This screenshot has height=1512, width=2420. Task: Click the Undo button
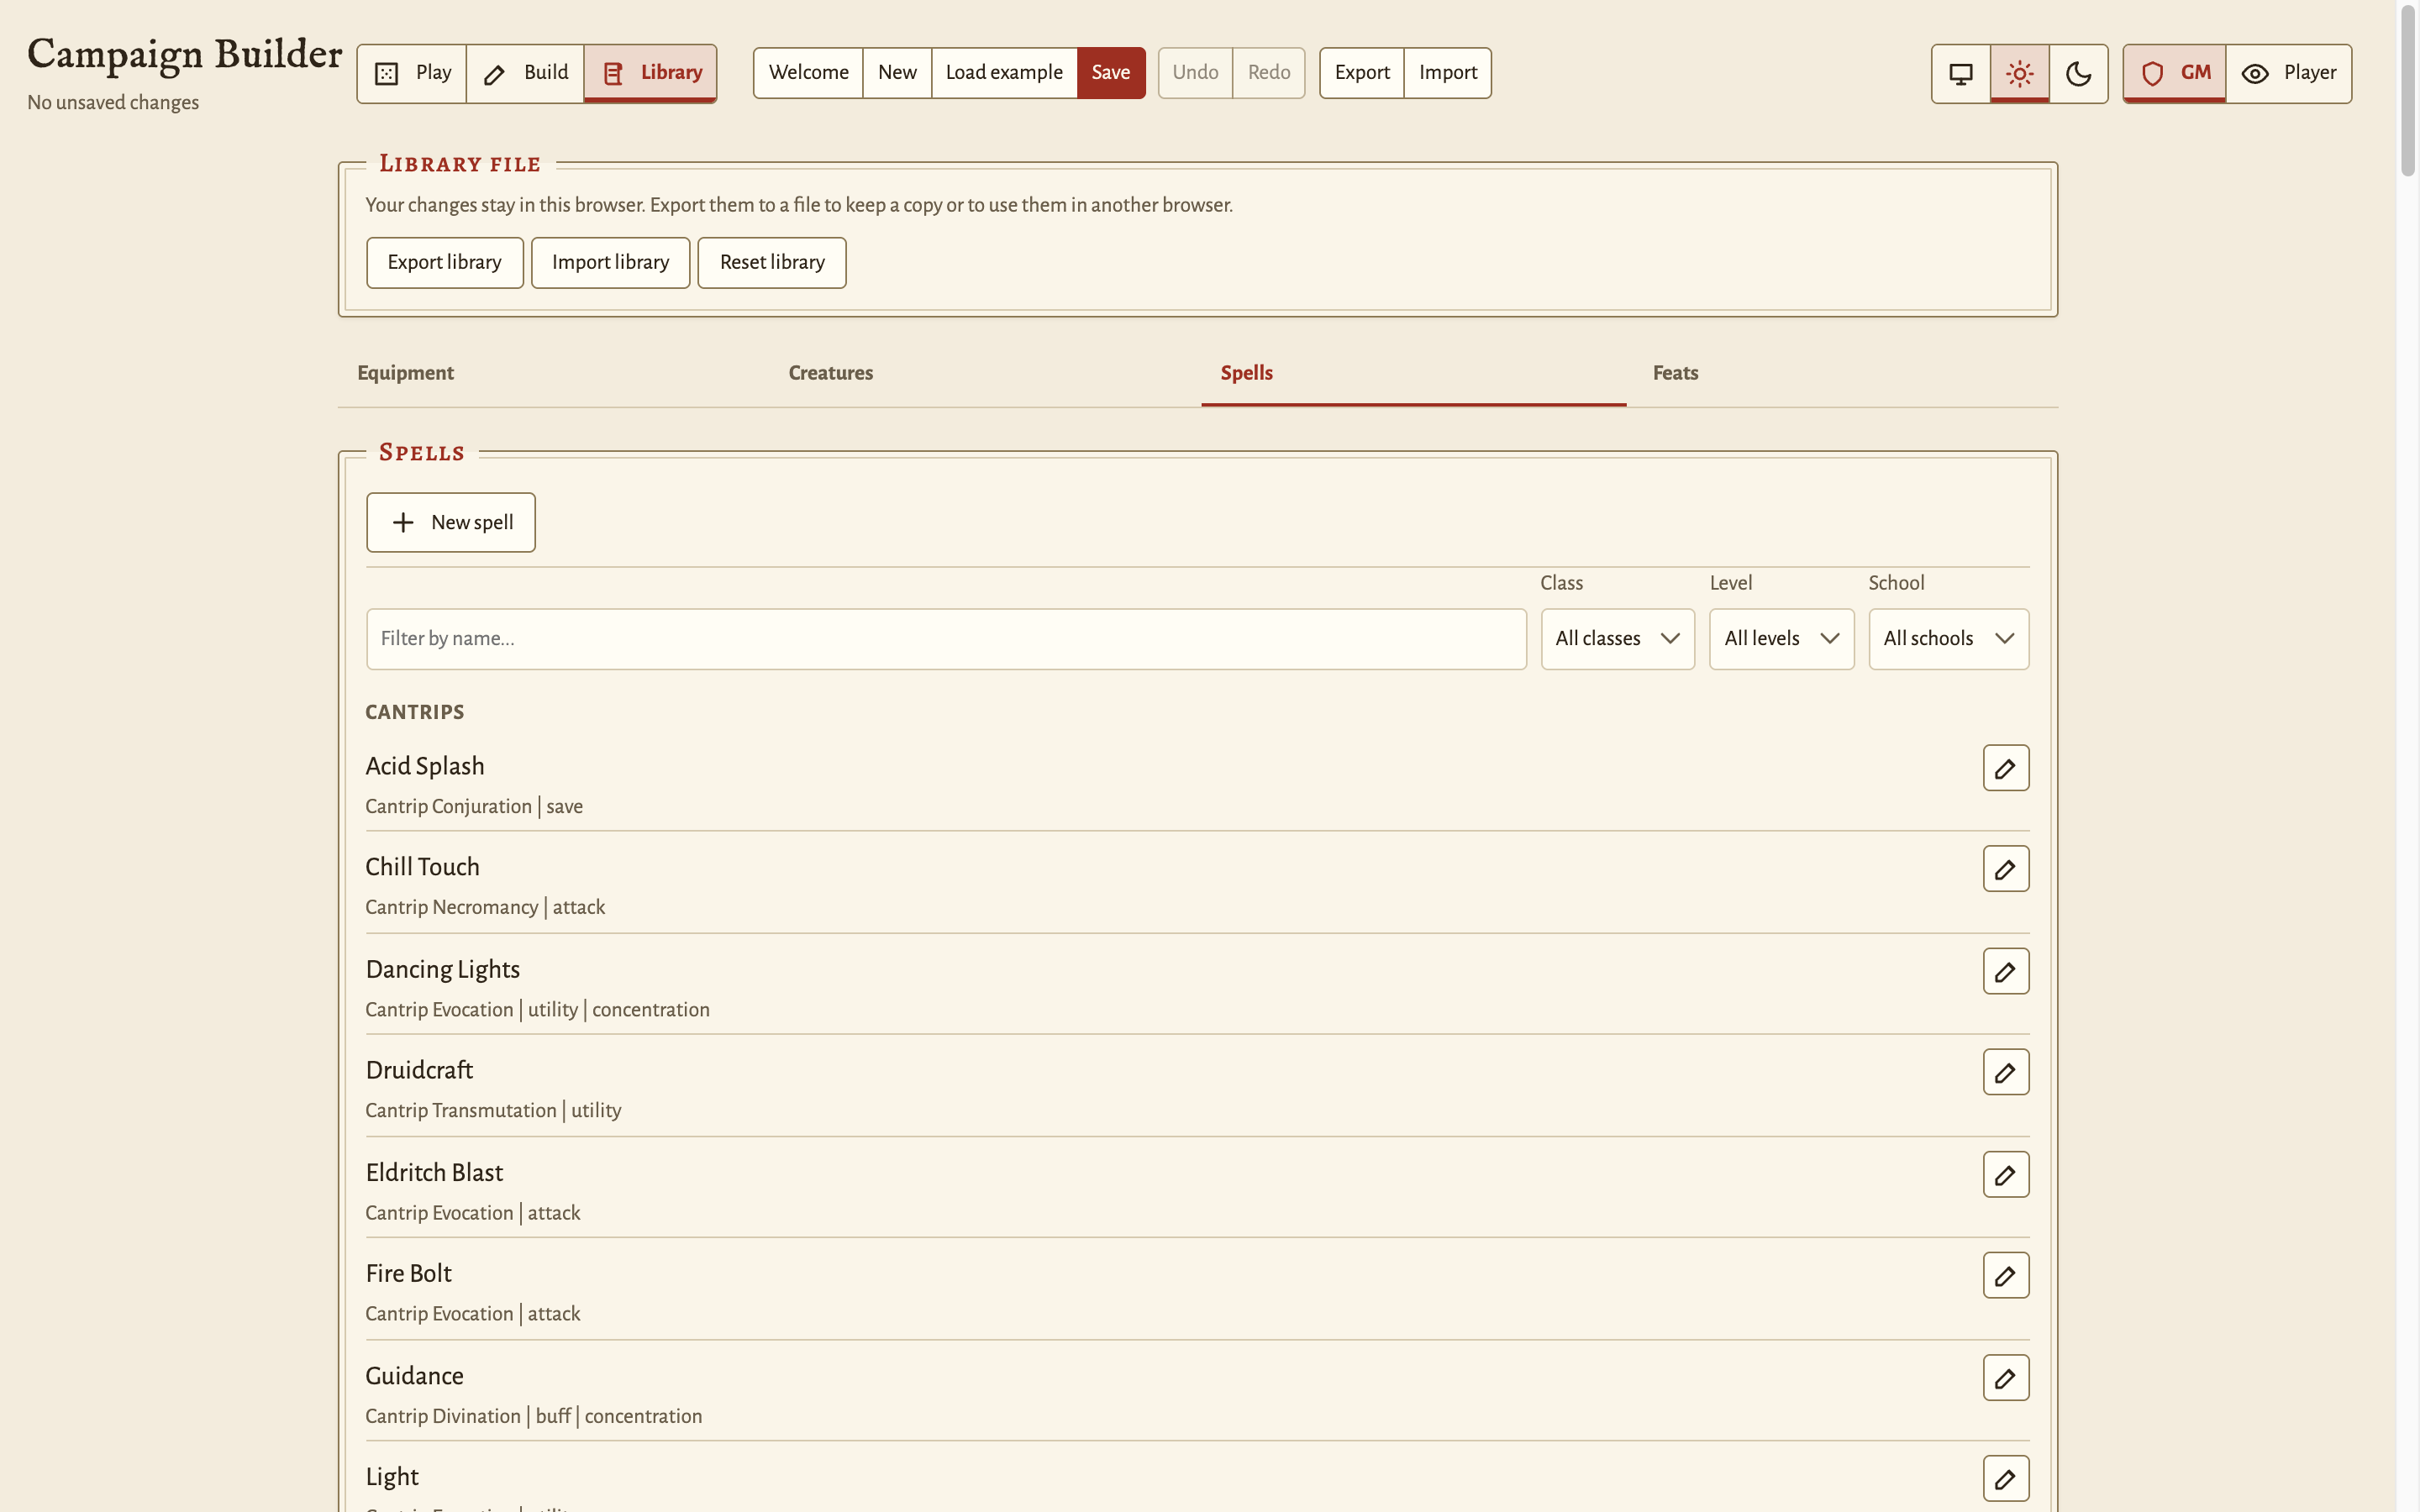pos(1195,73)
